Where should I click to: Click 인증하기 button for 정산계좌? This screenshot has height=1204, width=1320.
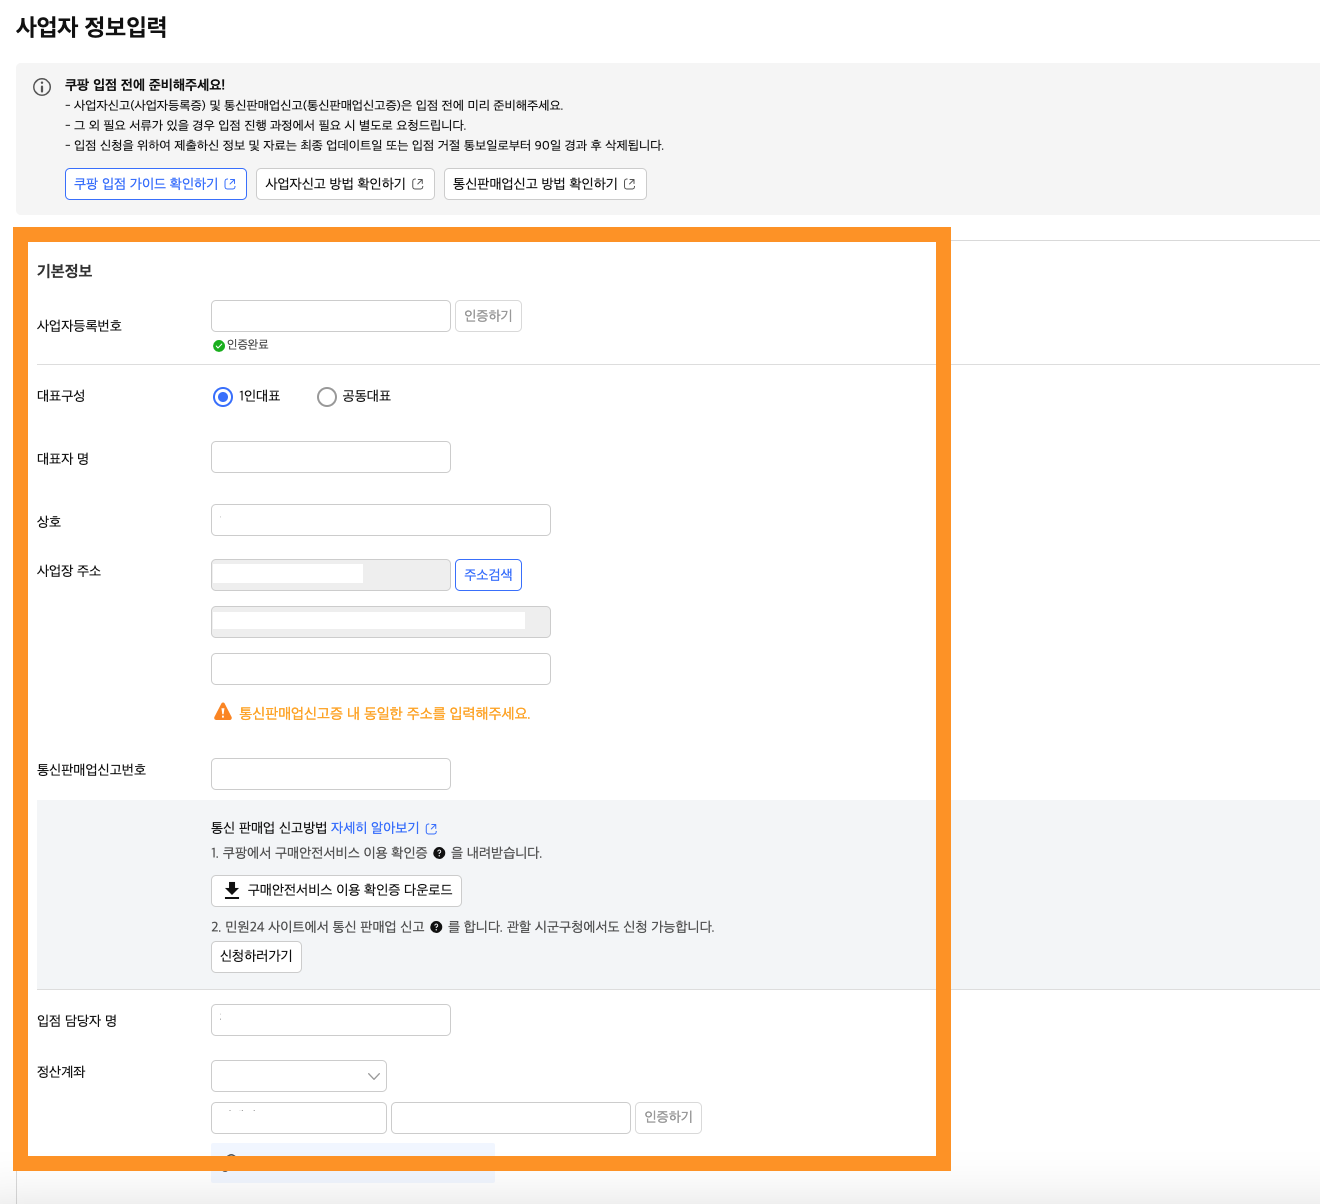tap(668, 1118)
